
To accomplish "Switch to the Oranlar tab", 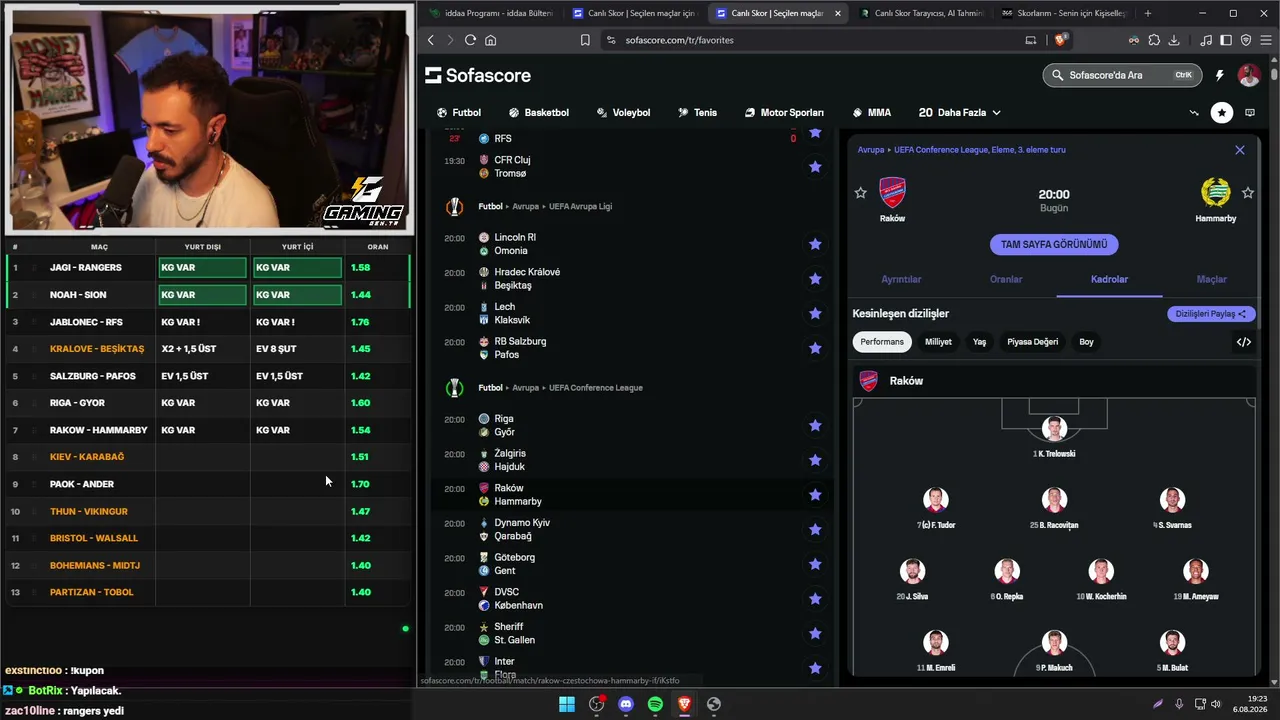I will 1006,280.
